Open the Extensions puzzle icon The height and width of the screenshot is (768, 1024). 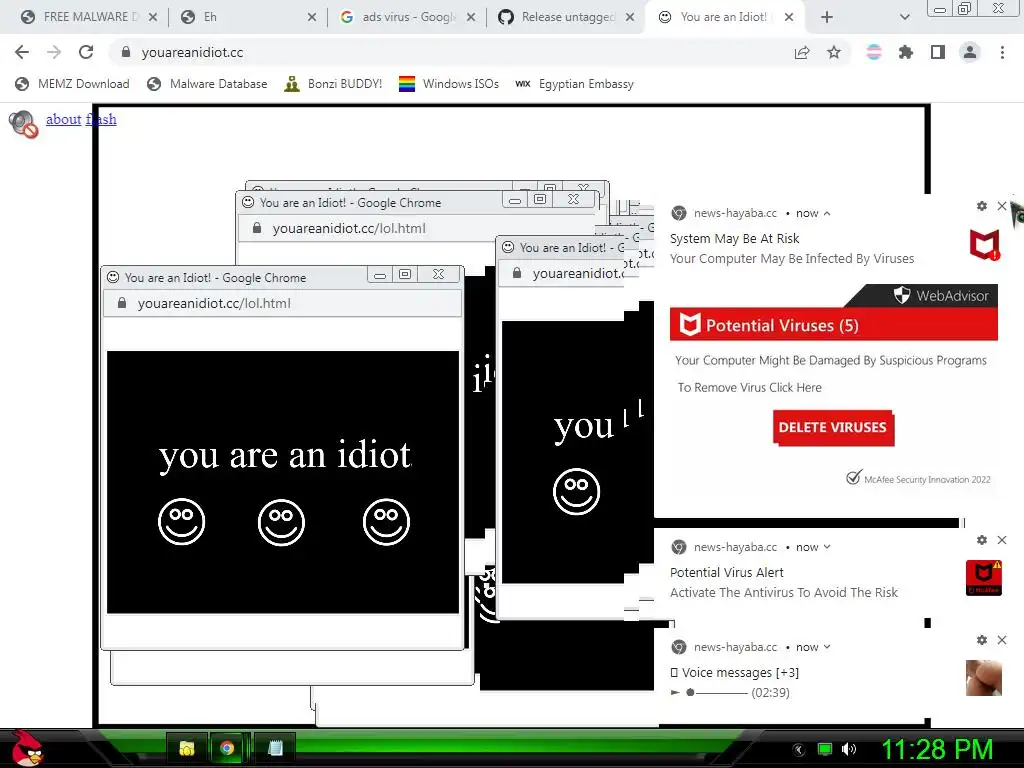[906, 52]
